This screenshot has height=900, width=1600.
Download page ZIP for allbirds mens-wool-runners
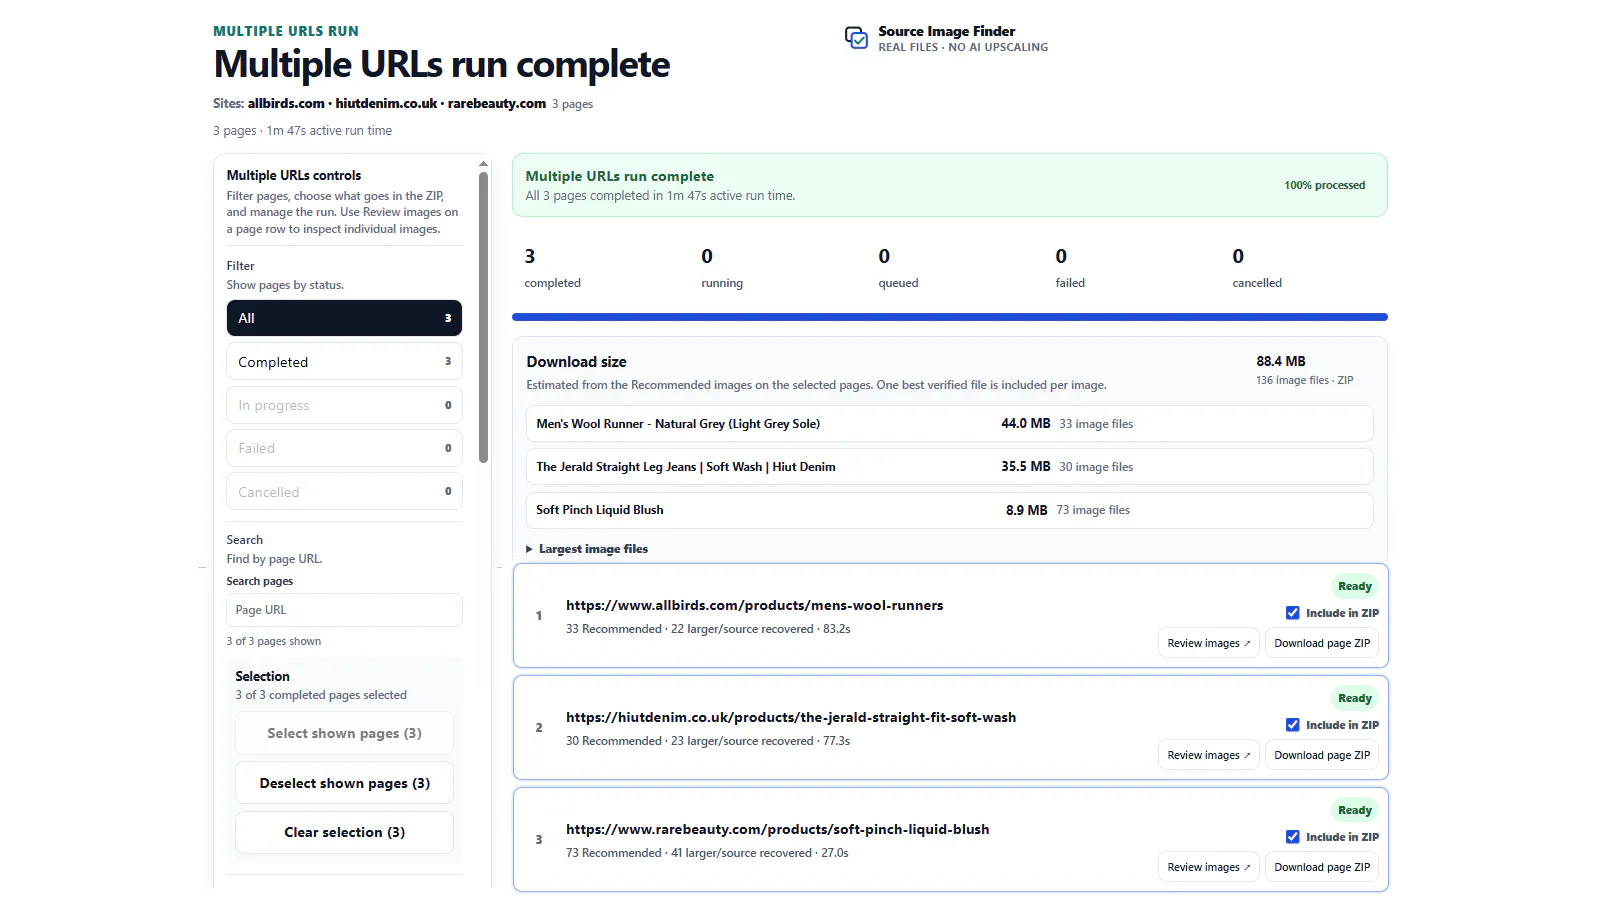point(1322,643)
